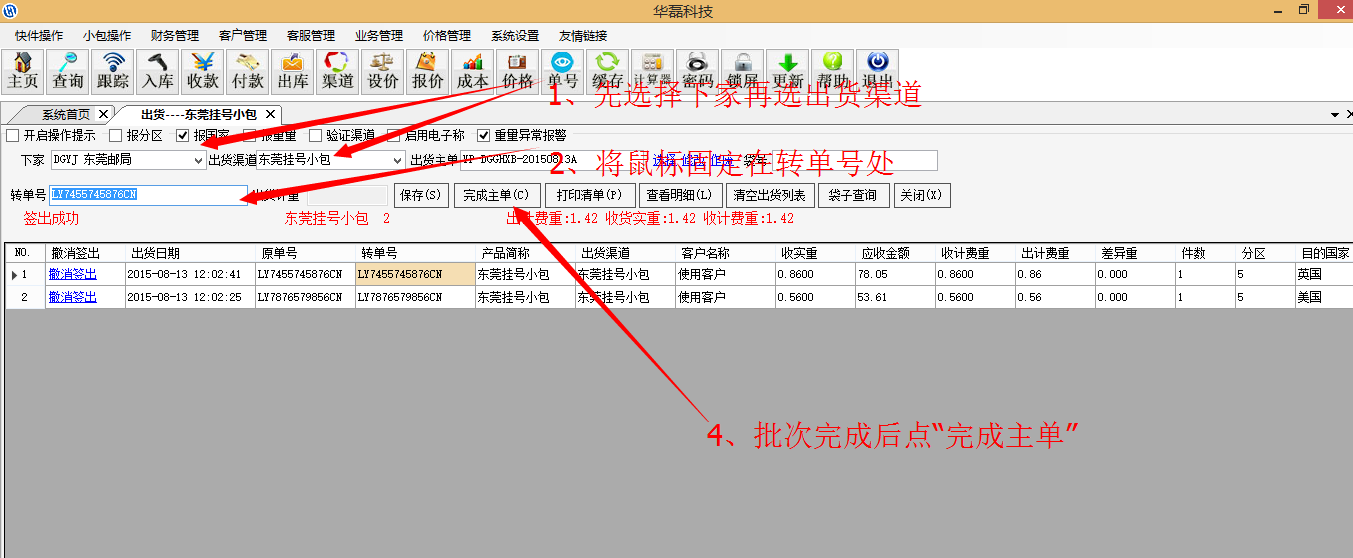Image resolution: width=1353 pixels, height=558 pixels.
Task: Enable the 开启操作提示 checkbox
Action: point(13,135)
